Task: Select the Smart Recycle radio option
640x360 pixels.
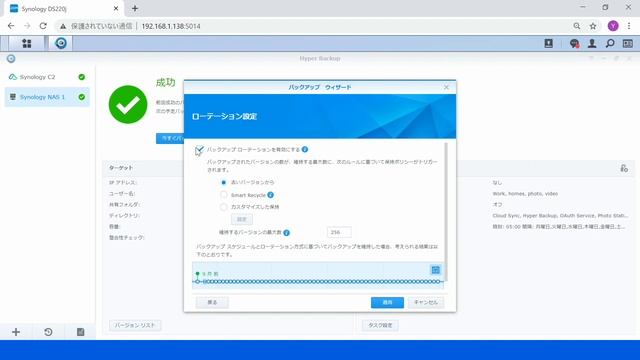Action: [x=223, y=195]
